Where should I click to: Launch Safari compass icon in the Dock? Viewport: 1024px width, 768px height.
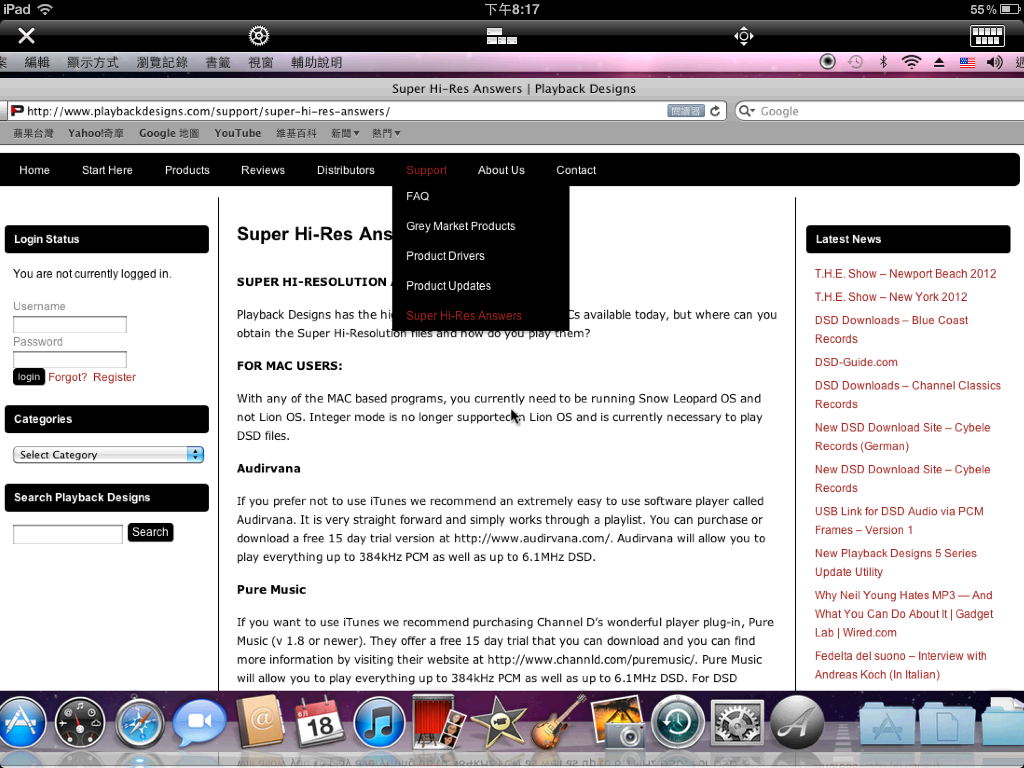pos(140,723)
